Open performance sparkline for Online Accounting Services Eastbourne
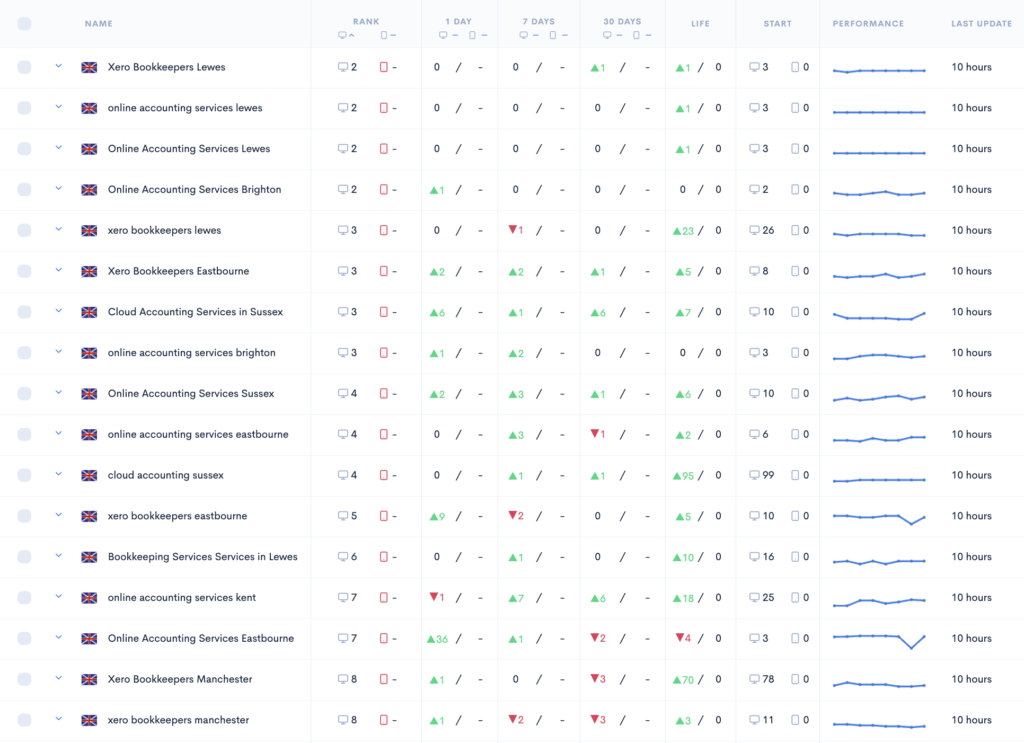 pos(879,640)
